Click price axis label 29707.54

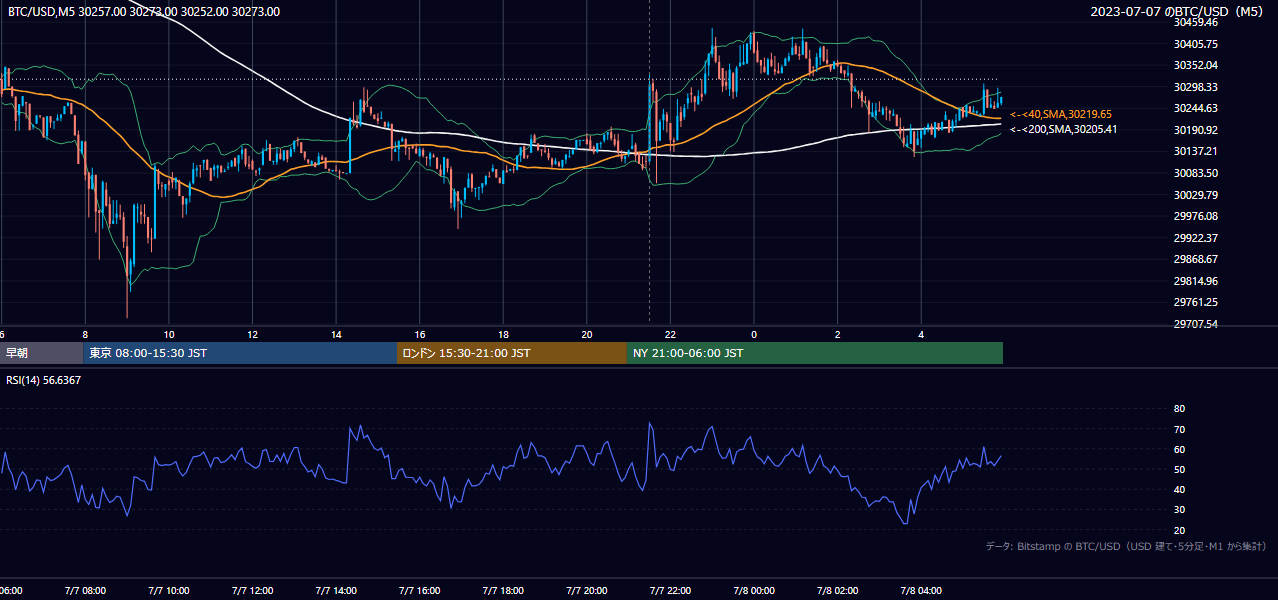pyautogui.click(x=1195, y=324)
